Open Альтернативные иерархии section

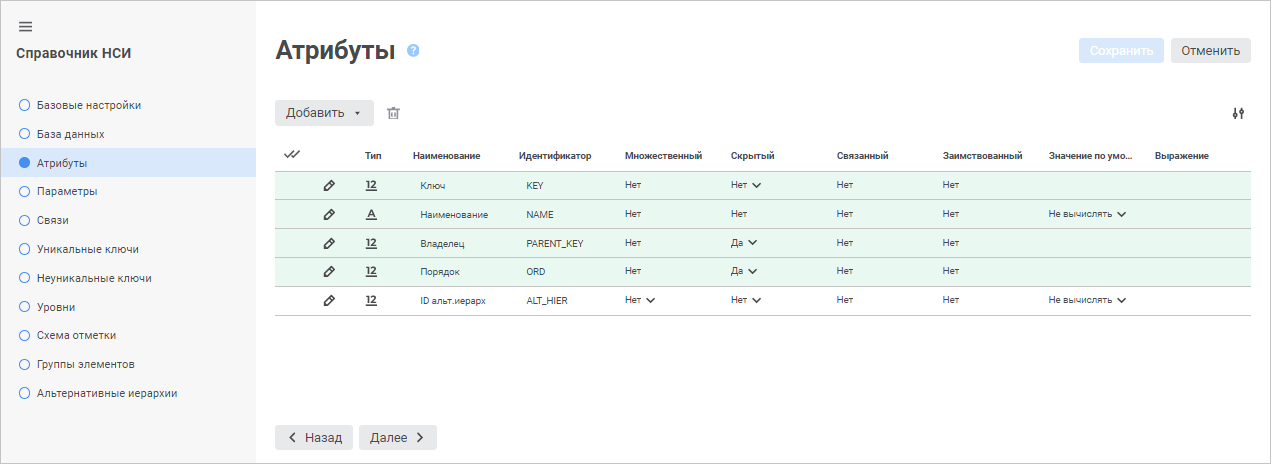pyautogui.click(x=107, y=393)
